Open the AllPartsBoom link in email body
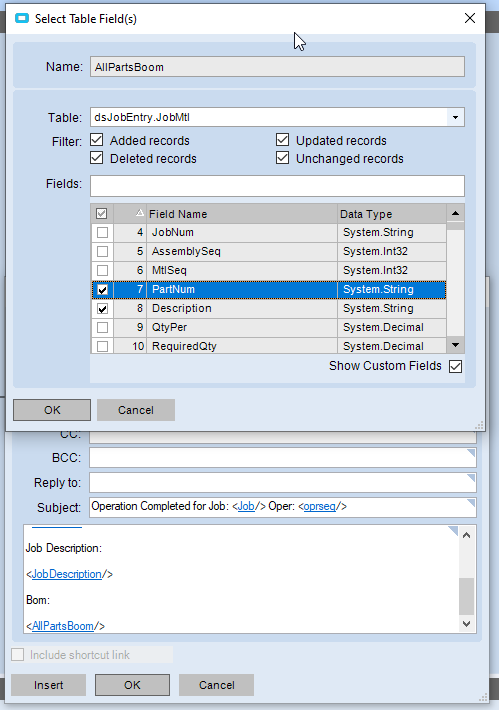This screenshot has width=499, height=710. pyautogui.click(x=63, y=626)
